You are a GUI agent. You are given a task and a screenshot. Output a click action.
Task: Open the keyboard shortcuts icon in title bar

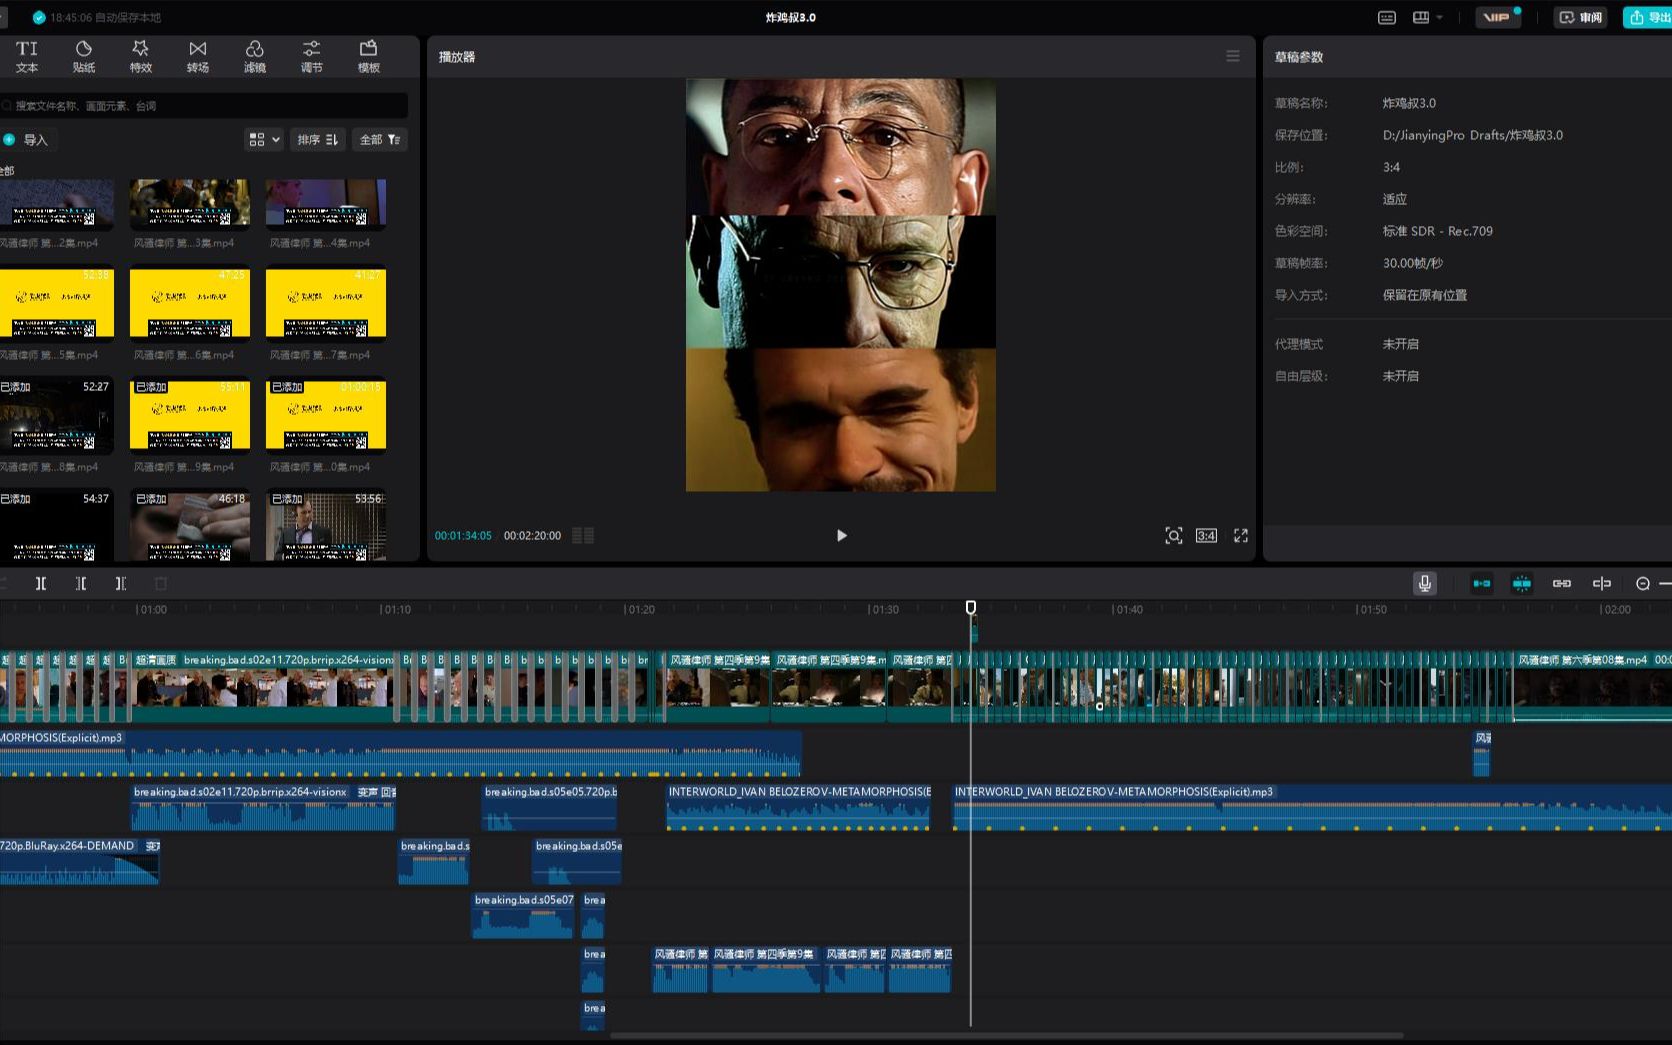point(1386,18)
